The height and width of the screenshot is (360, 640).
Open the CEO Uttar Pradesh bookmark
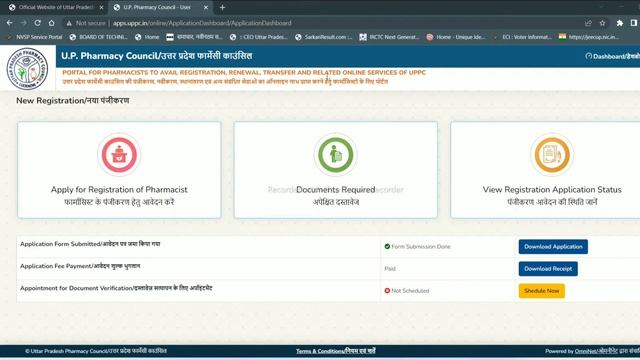259,37
